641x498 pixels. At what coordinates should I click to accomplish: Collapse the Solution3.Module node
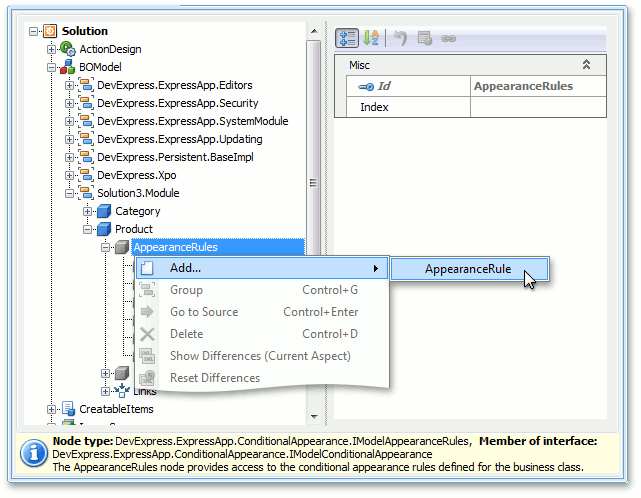[69, 193]
